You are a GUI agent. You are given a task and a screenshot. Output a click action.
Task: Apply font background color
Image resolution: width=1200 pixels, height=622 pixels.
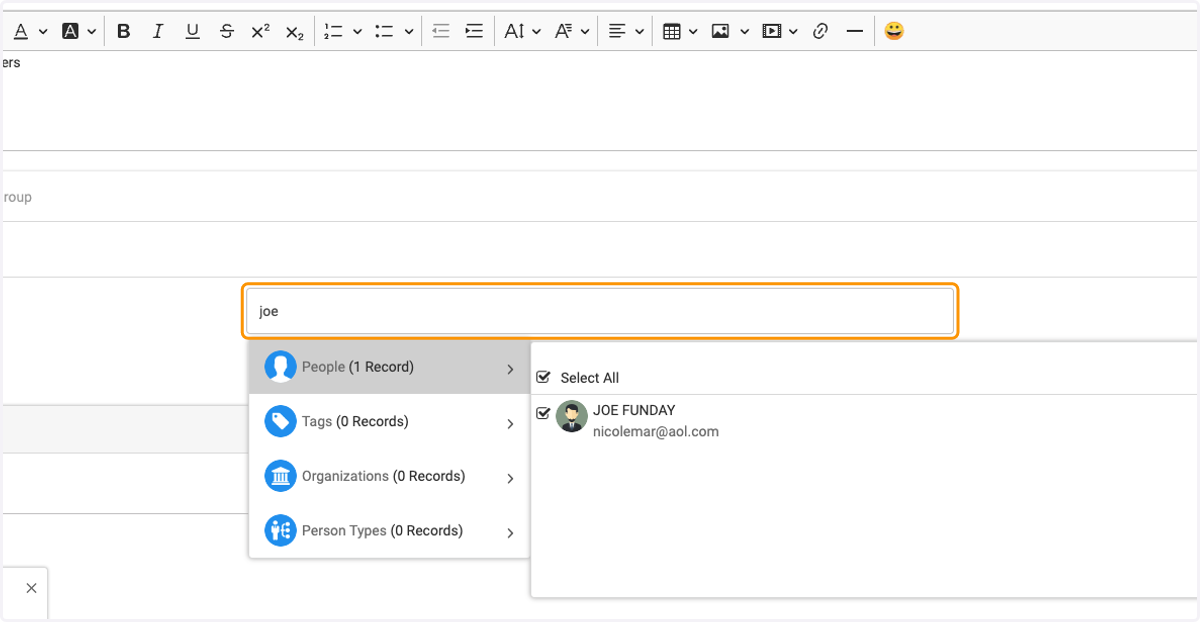(x=70, y=31)
